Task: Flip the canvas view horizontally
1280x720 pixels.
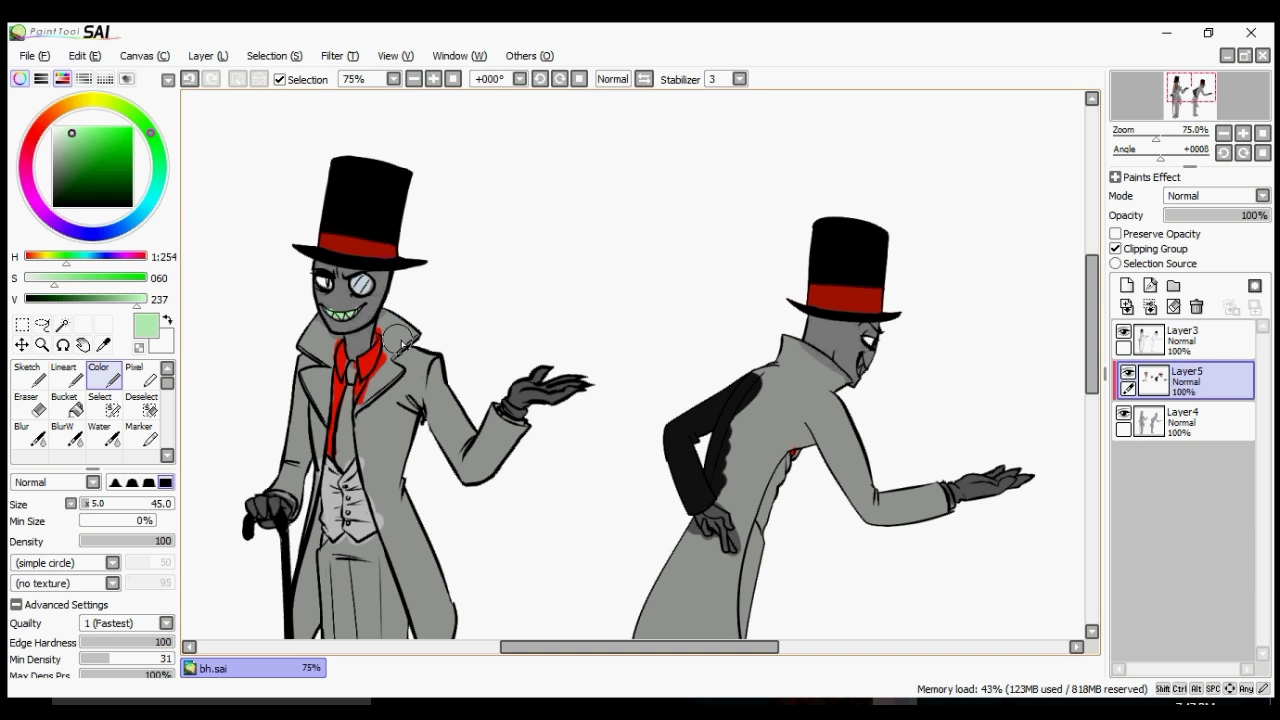Action: coord(644,79)
